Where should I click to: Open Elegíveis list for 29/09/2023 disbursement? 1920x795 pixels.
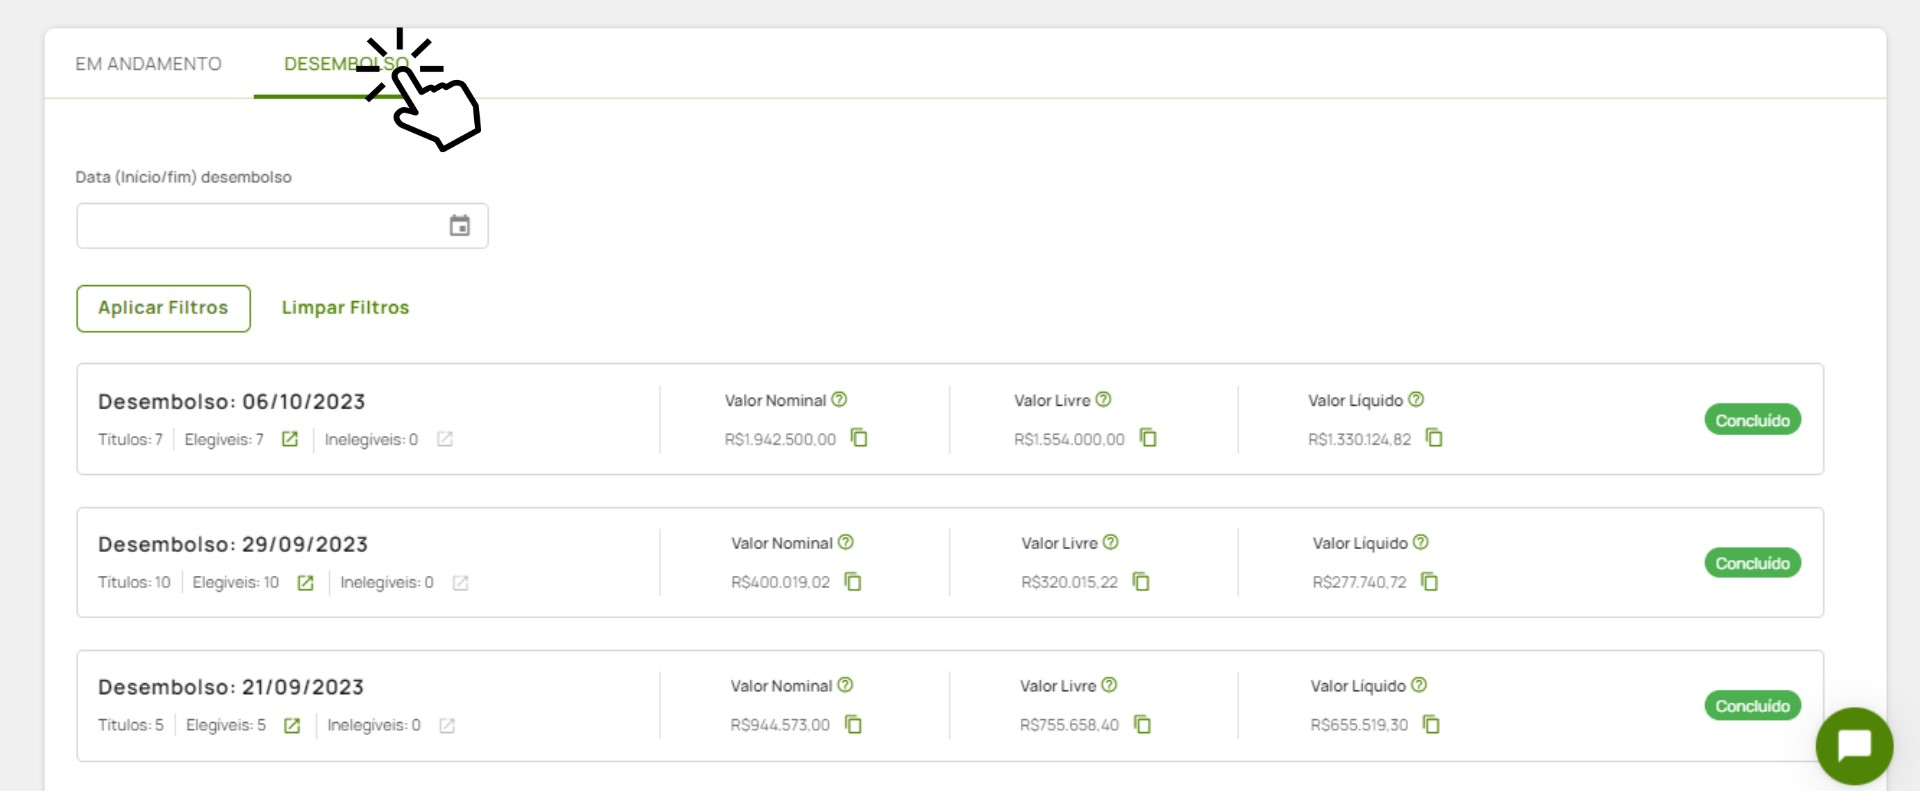[x=306, y=583]
